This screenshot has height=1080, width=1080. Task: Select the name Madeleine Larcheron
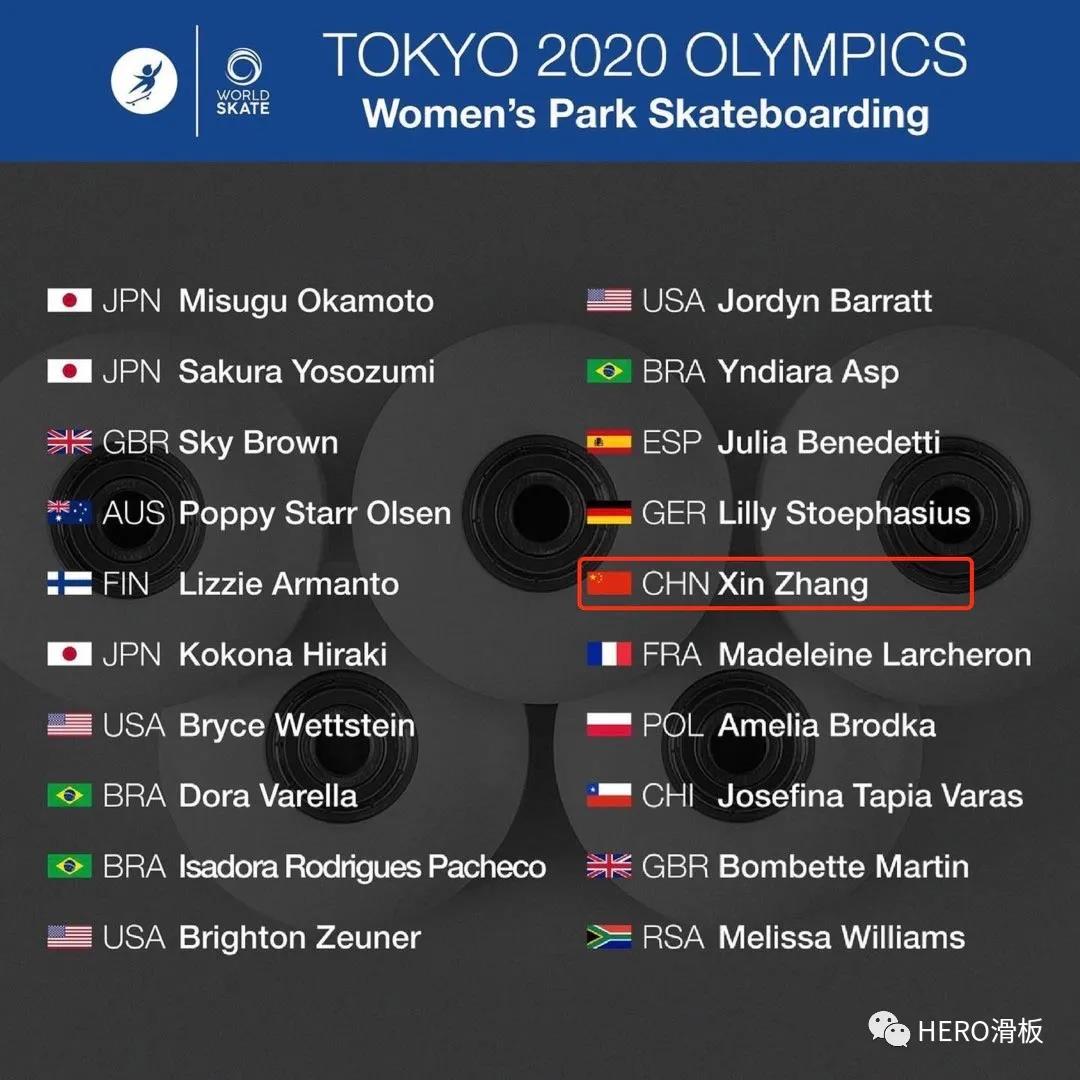875,654
